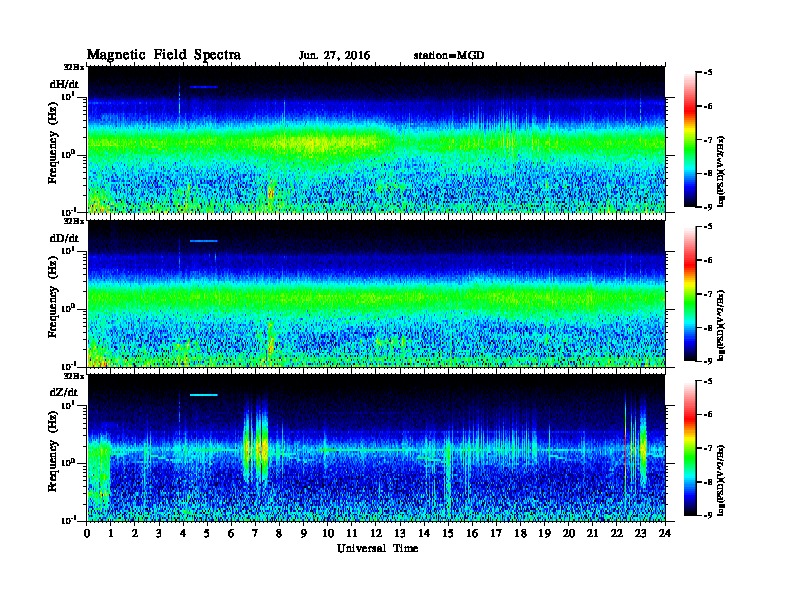Click hour 7 on the Universal Time axis
This screenshot has height=612, width=792.
click(256, 534)
